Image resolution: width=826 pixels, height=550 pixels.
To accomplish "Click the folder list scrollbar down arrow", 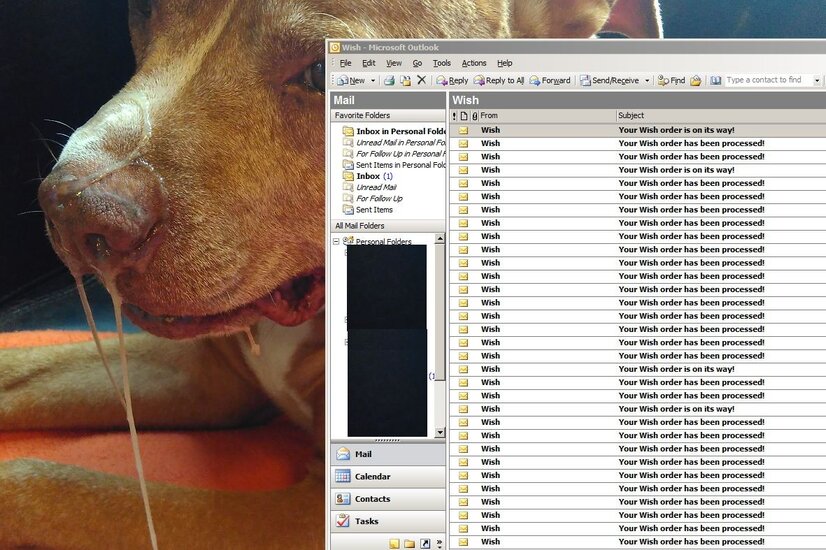I will pyautogui.click(x=440, y=433).
